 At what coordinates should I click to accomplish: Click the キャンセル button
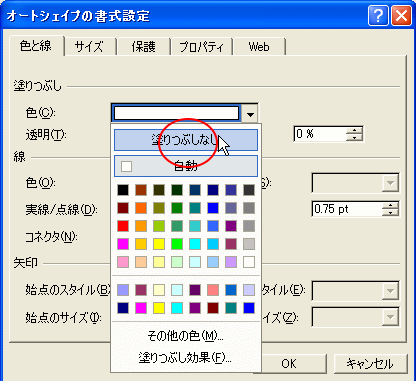tap(370, 363)
